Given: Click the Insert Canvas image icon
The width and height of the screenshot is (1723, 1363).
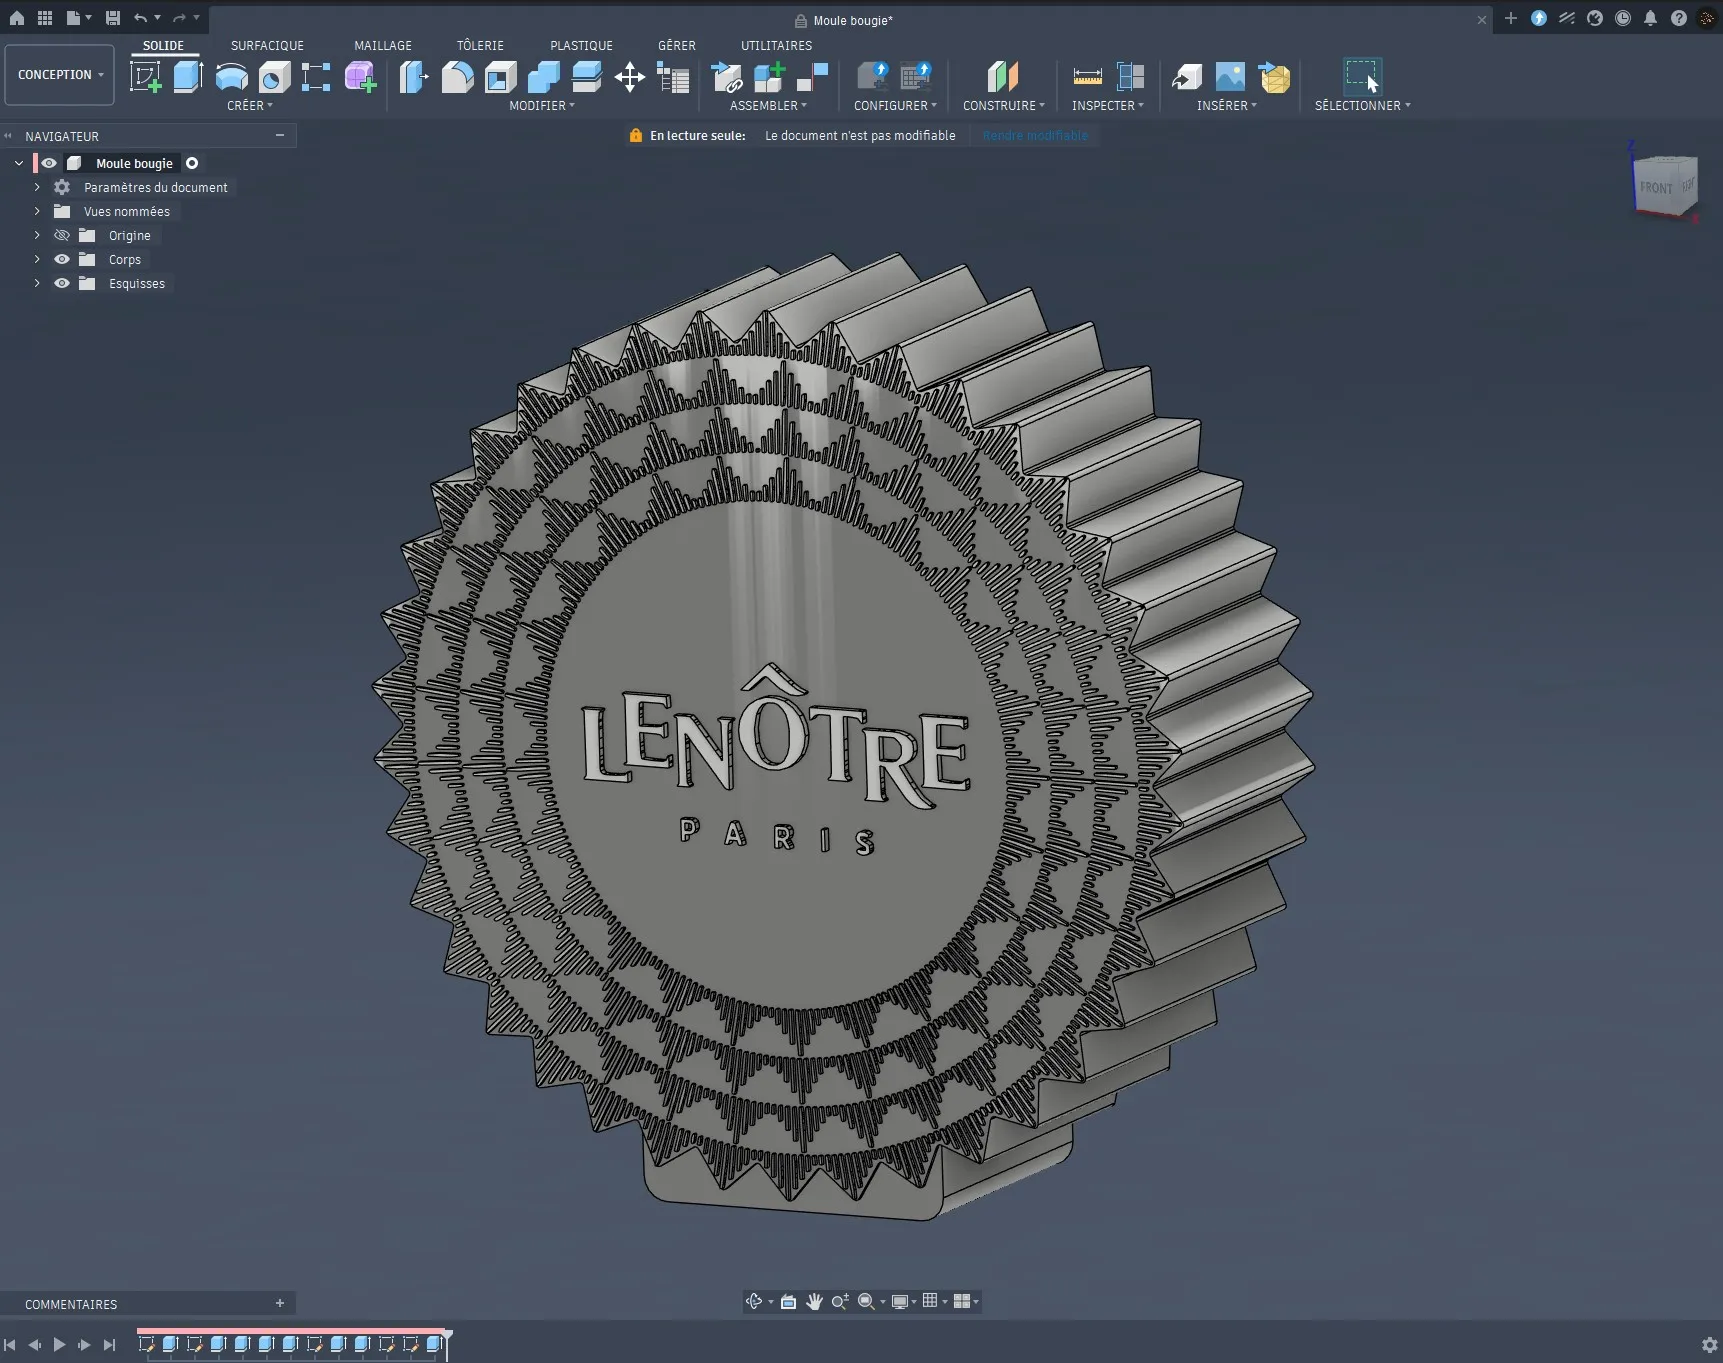Looking at the screenshot, I should pos(1230,77).
